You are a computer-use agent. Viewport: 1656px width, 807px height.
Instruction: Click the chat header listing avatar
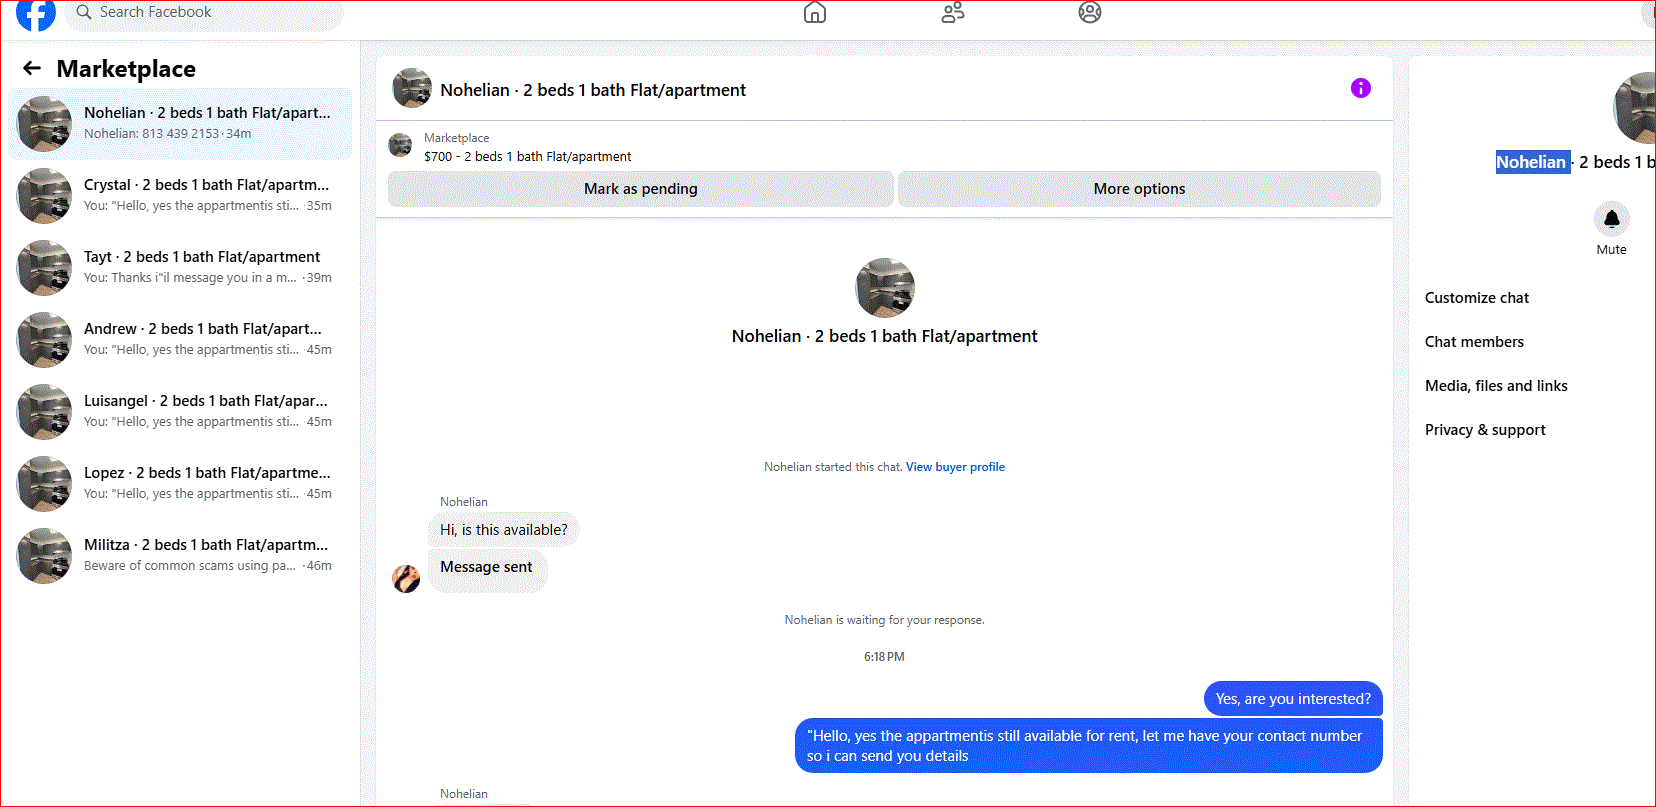[x=412, y=88]
